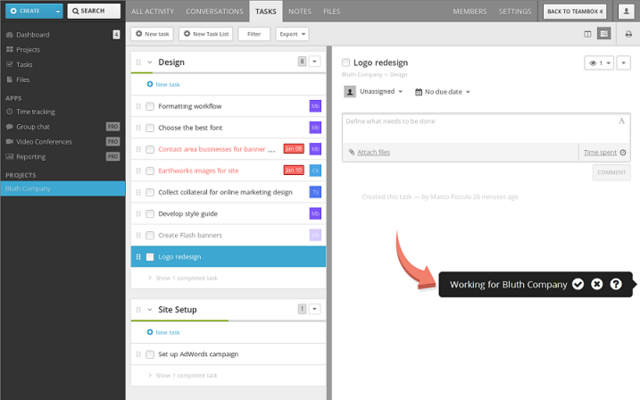Open the Export dropdown
Screen dimensions: 640x400
click(x=291, y=34)
